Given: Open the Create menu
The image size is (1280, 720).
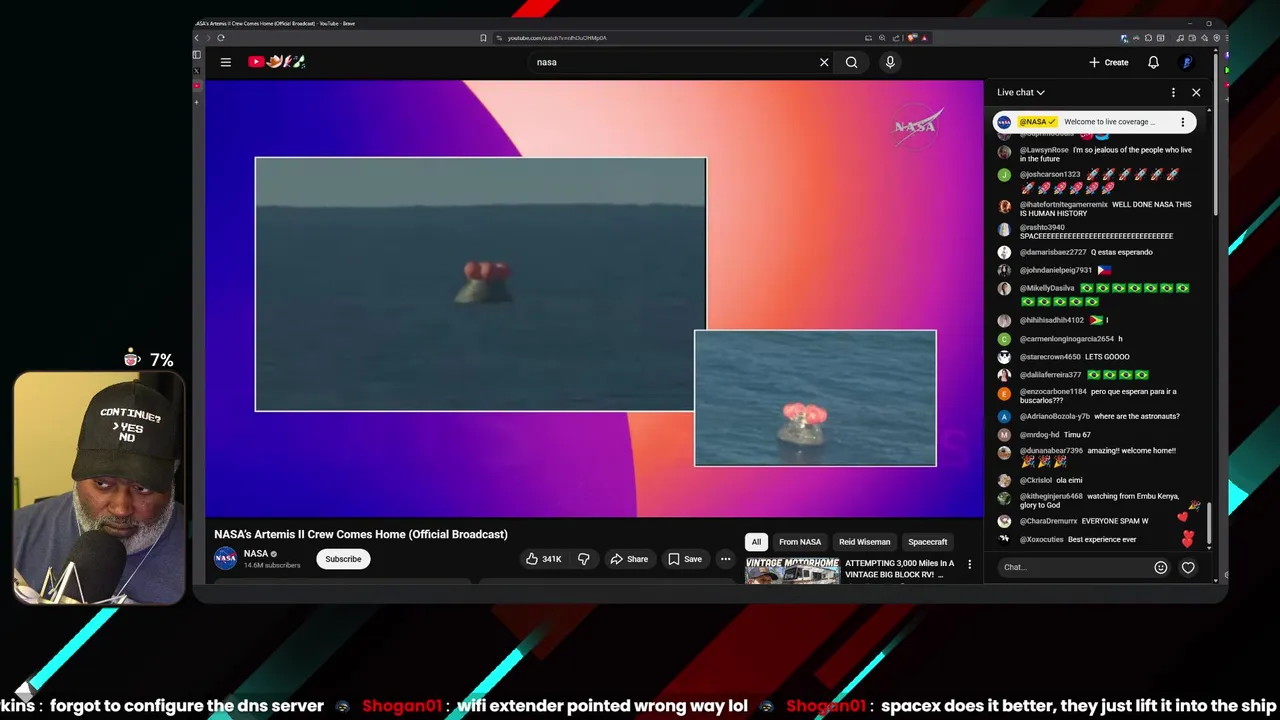Looking at the screenshot, I should [x=1109, y=62].
